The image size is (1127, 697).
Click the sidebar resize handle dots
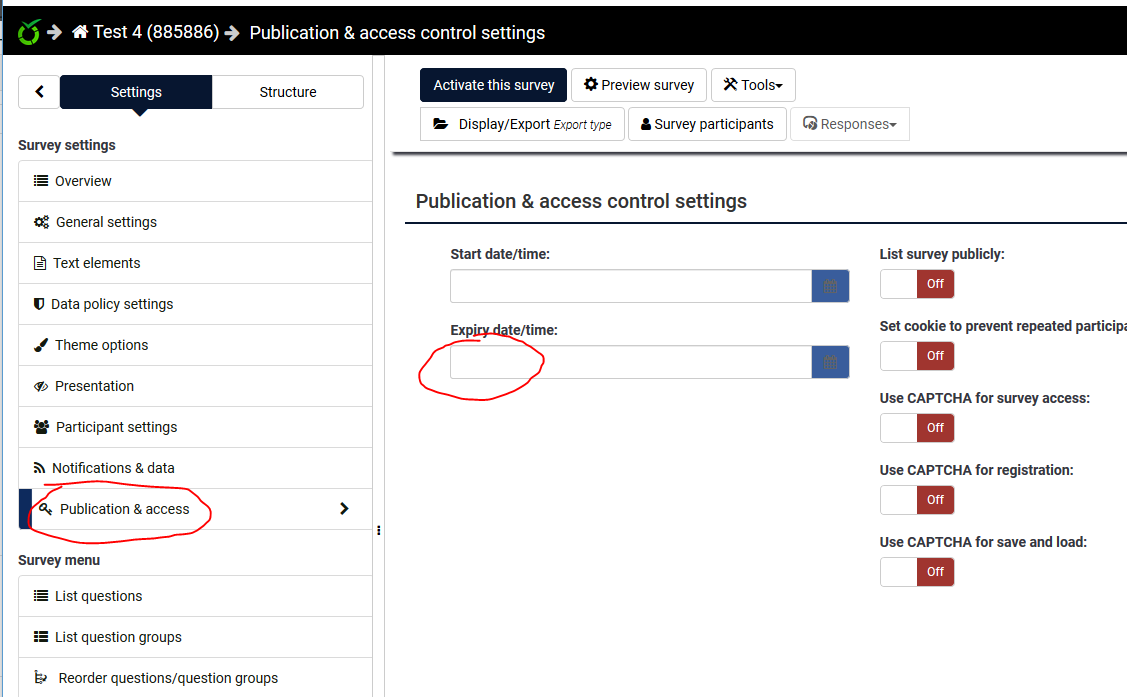tap(379, 531)
